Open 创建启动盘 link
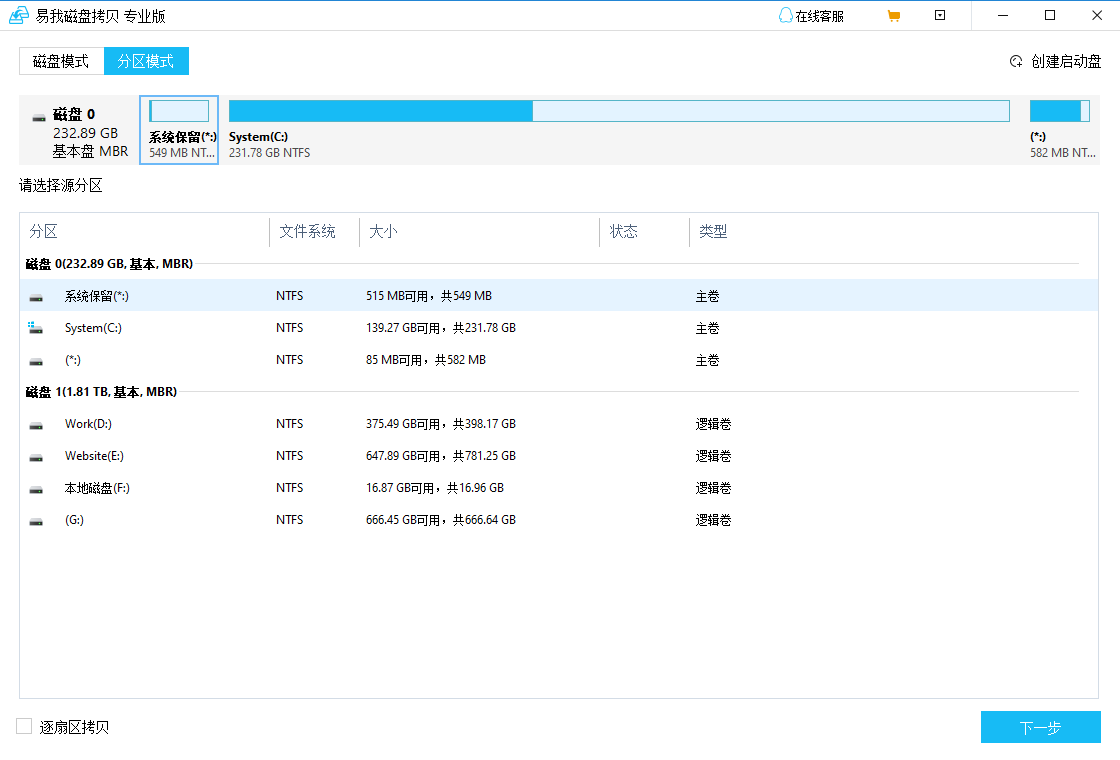The height and width of the screenshot is (760, 1120). [x=1066, y=61]
